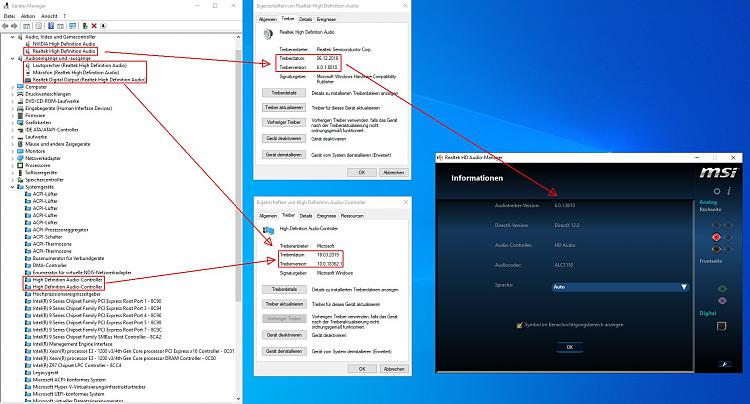Click OK in Realtek HD Audio-Manager
Screen dimensions: 750x404
tap(570, 348)
